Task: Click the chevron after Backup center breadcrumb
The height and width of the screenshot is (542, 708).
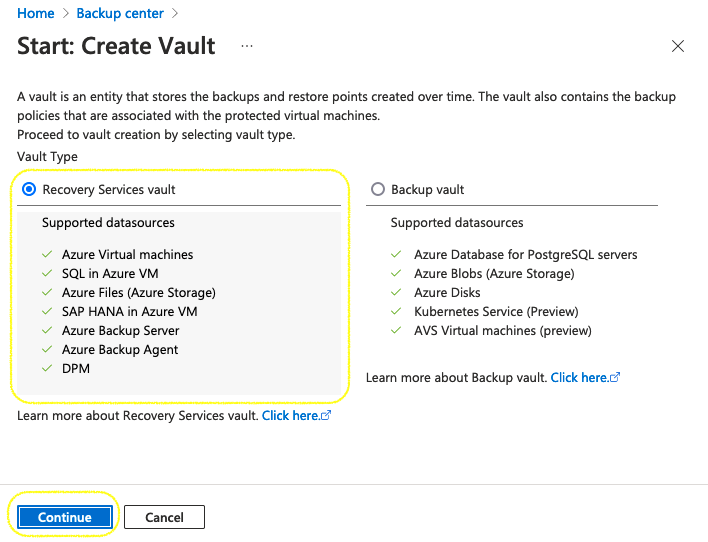Action: (x=175, y=14)
